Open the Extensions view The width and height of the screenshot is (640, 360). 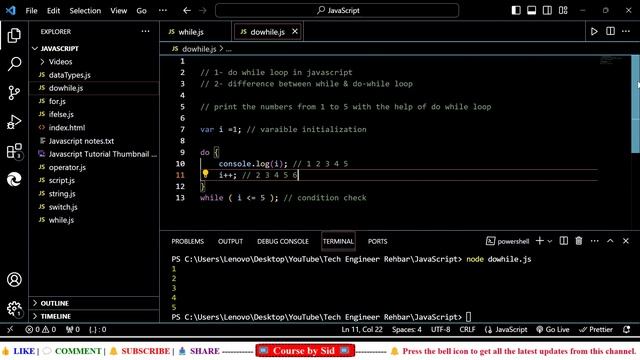14,151
